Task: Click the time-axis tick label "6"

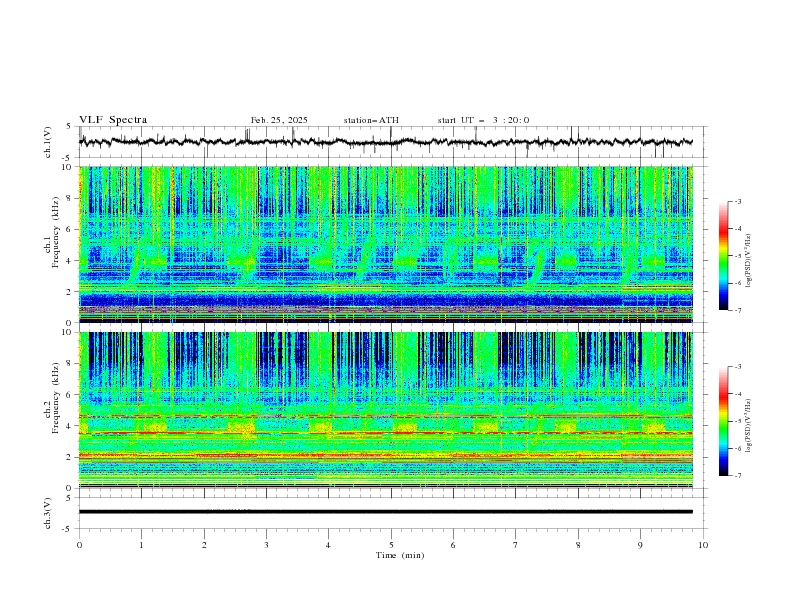Action: click(453, 545)
